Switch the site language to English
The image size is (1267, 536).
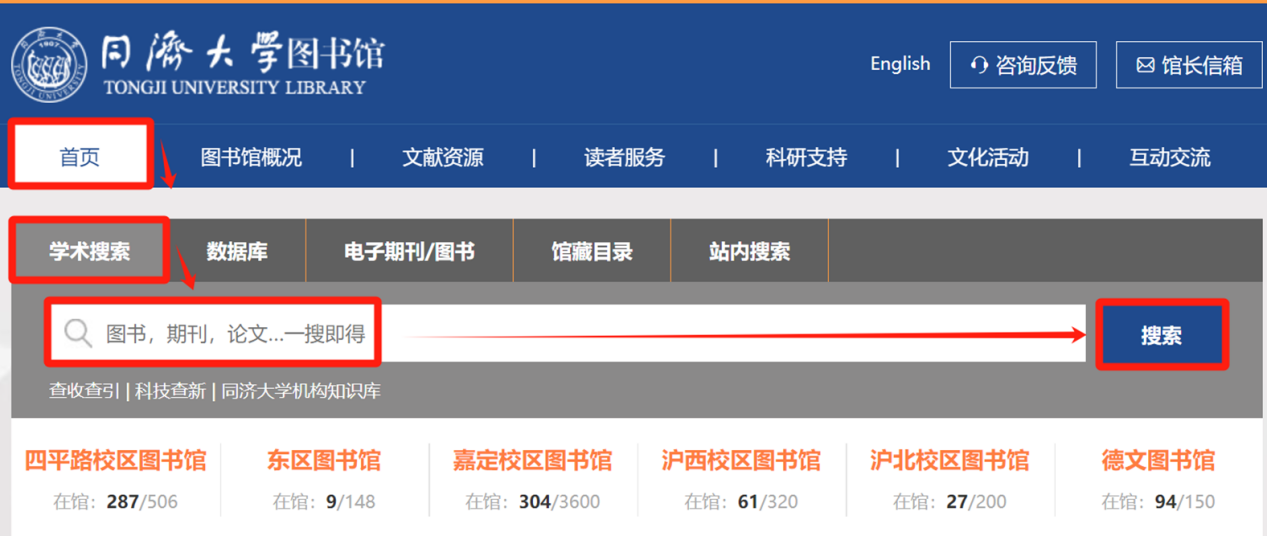pyautogui.click(x=899, y=64)
